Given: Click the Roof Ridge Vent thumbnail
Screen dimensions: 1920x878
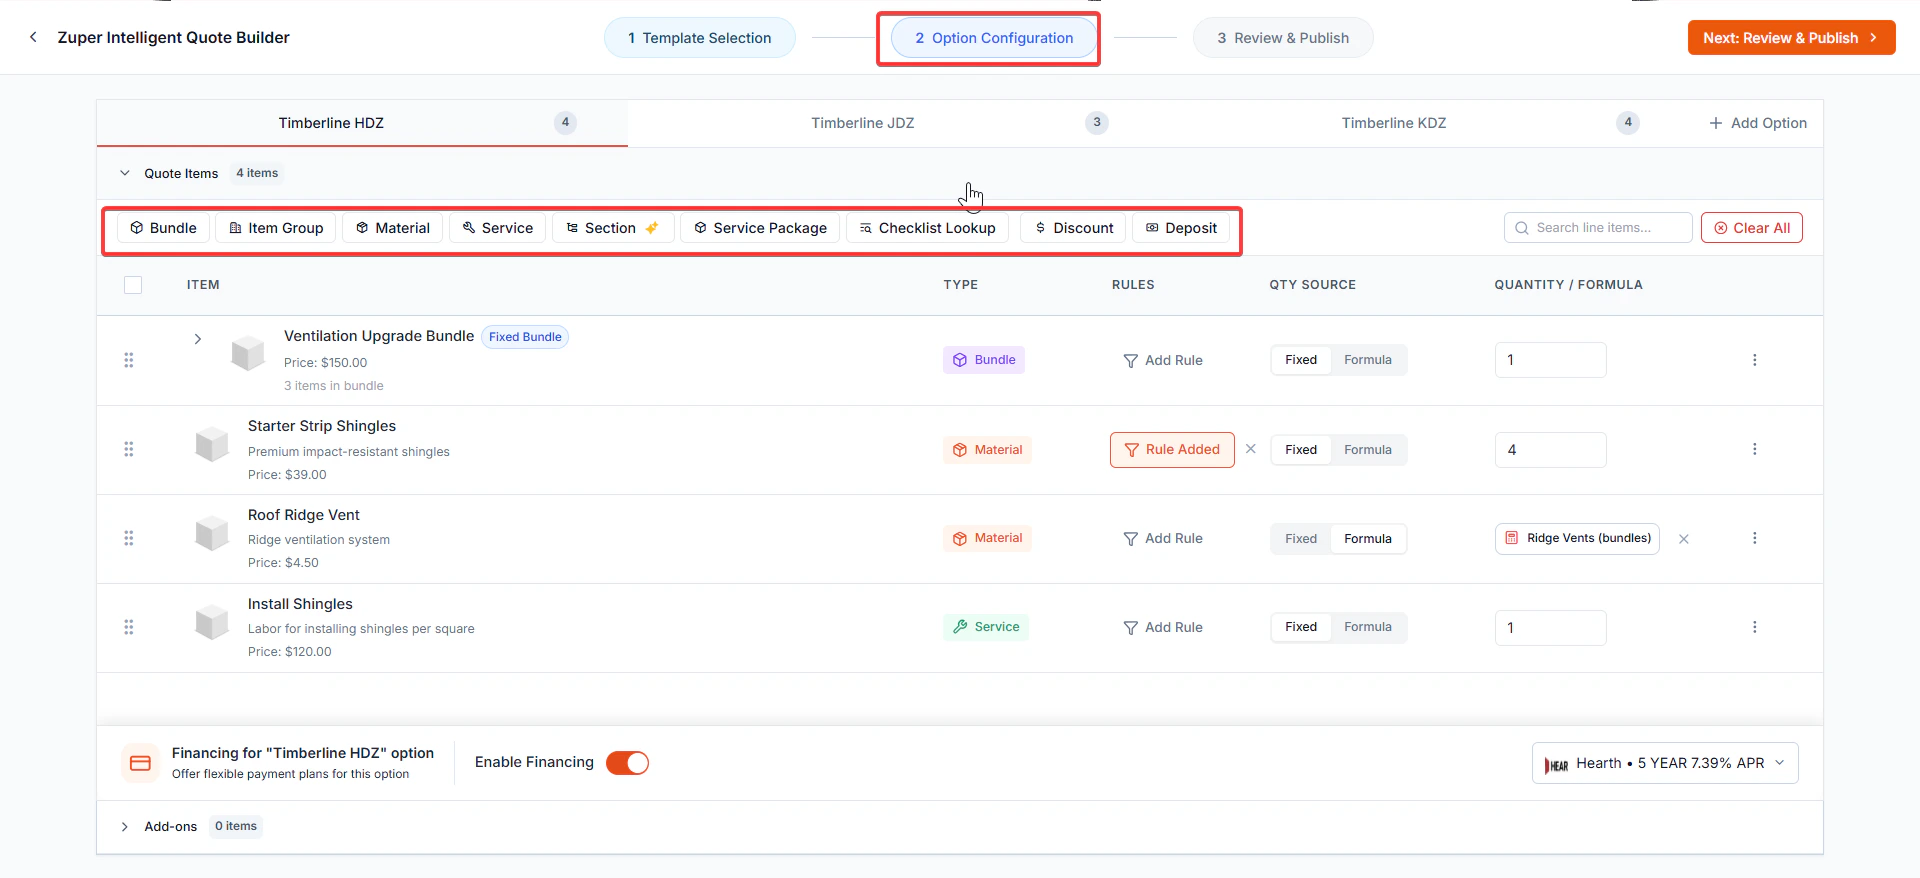Looking at the screenshot, I should (212, 533).
